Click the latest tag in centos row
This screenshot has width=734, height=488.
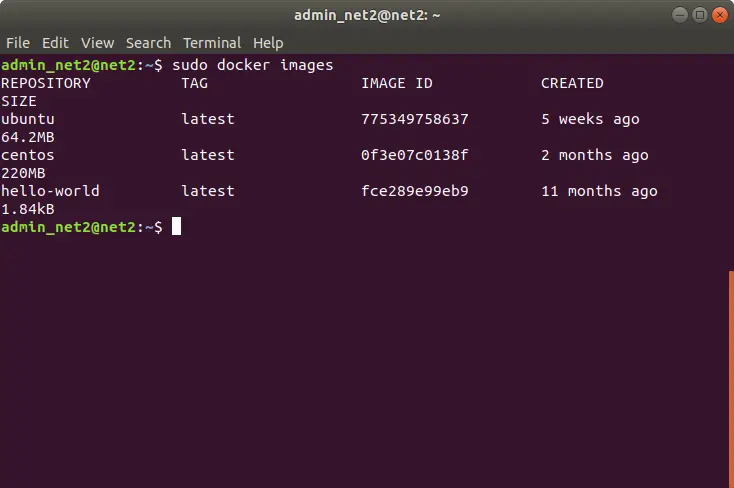tap(208, 155)
